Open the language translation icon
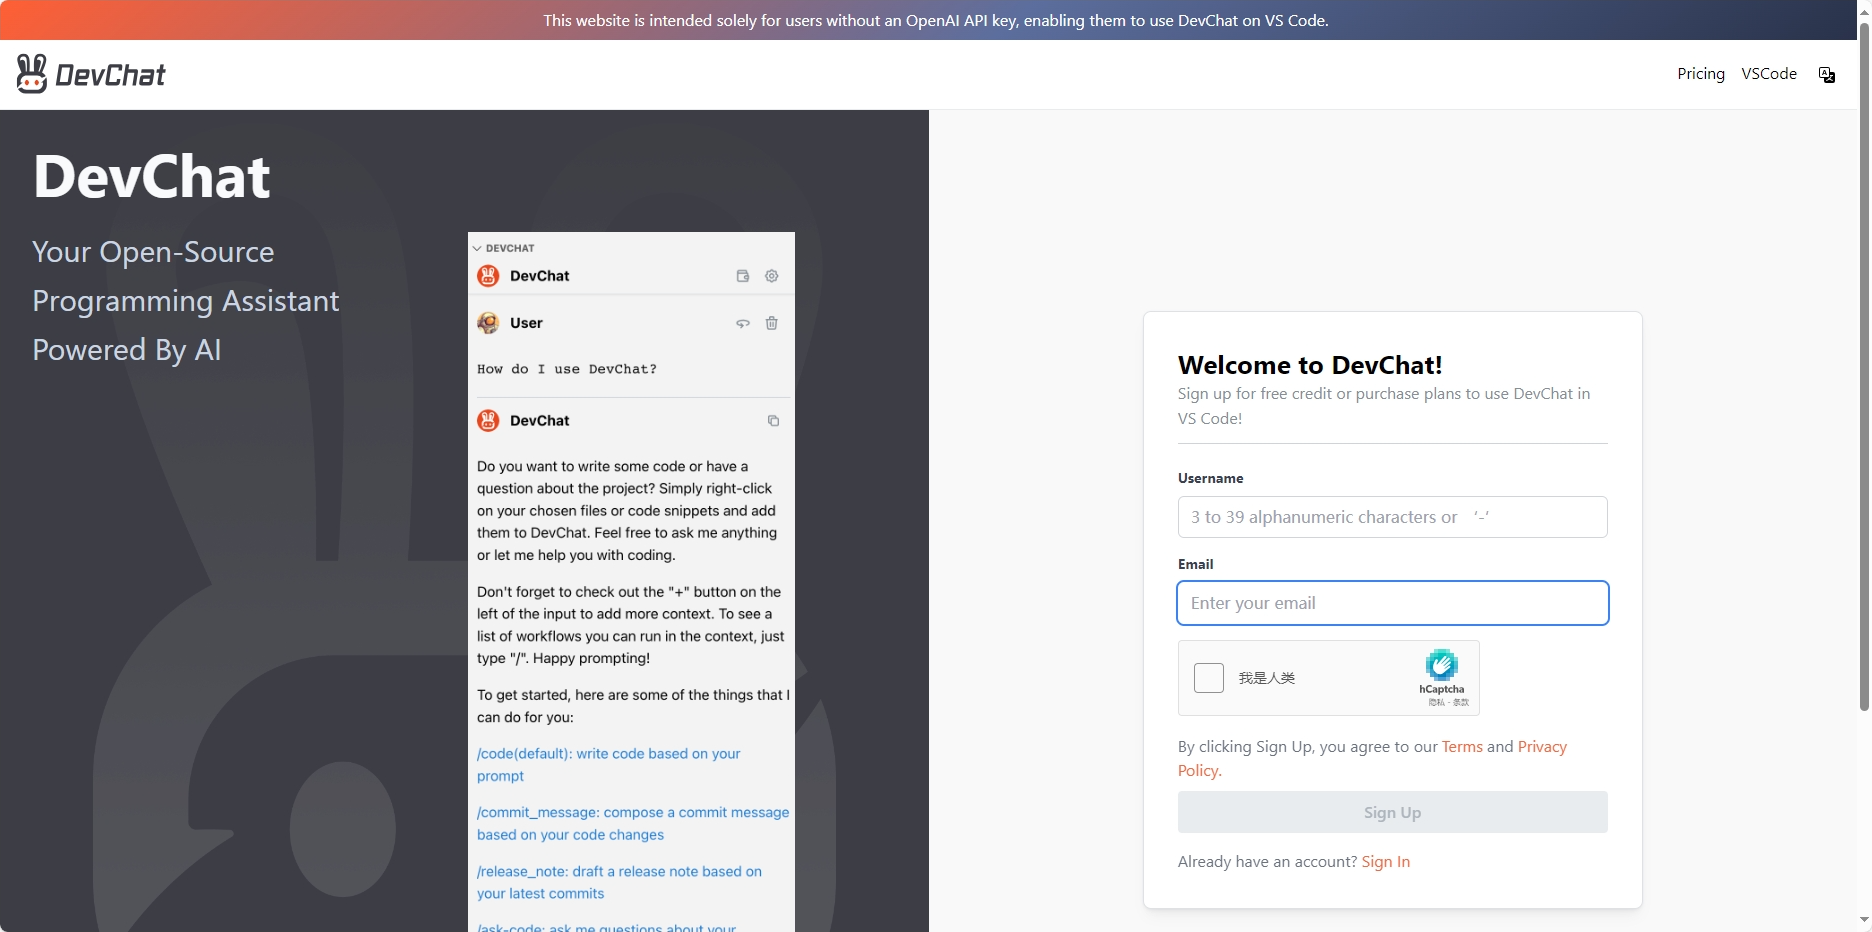 (1826, 74)
